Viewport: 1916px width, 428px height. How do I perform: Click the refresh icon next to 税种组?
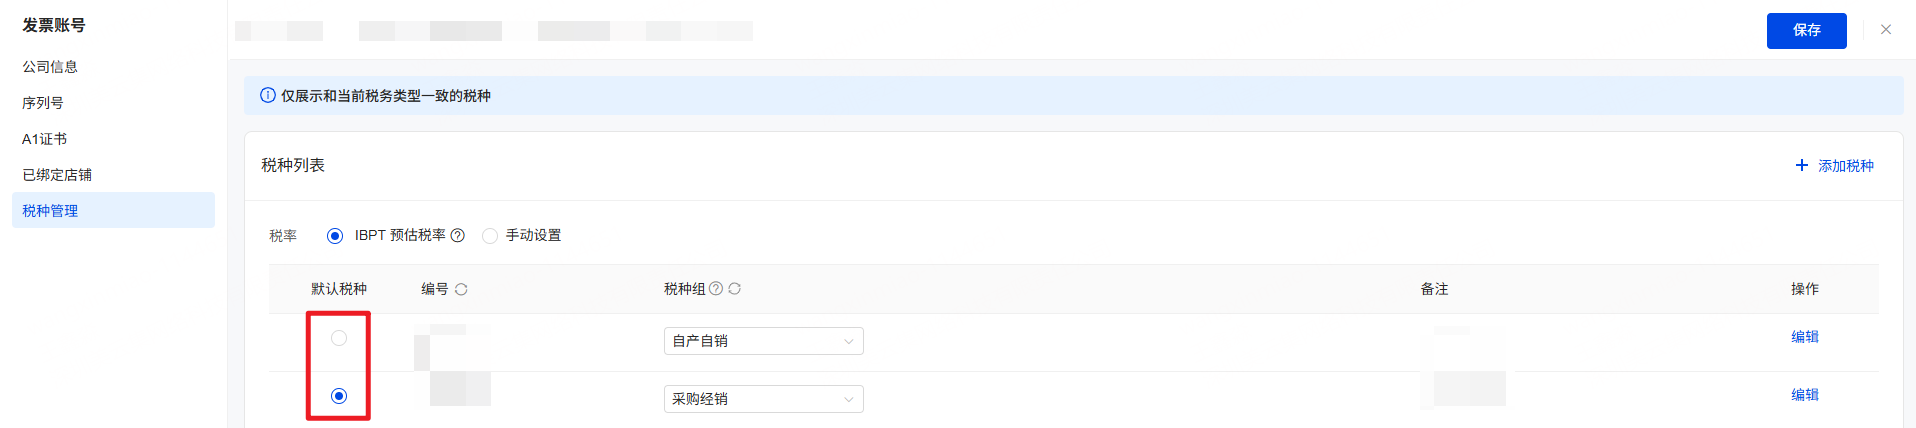[x=735, y=289]
